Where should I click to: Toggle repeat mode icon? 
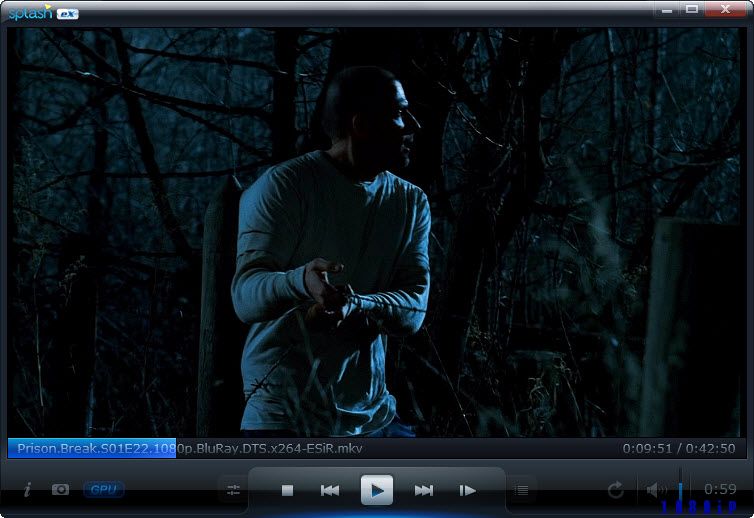[x=615, y=490]
